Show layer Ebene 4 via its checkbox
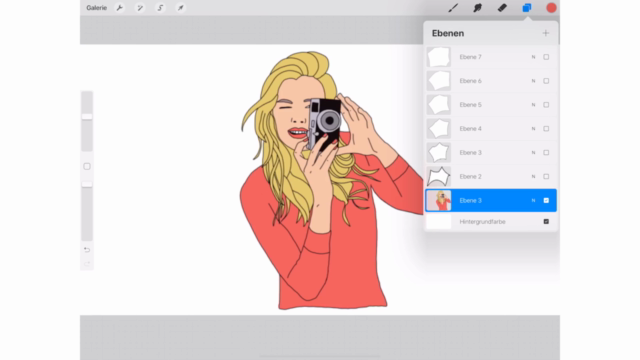This screenshot has width=640, height=360. (546, 129)
